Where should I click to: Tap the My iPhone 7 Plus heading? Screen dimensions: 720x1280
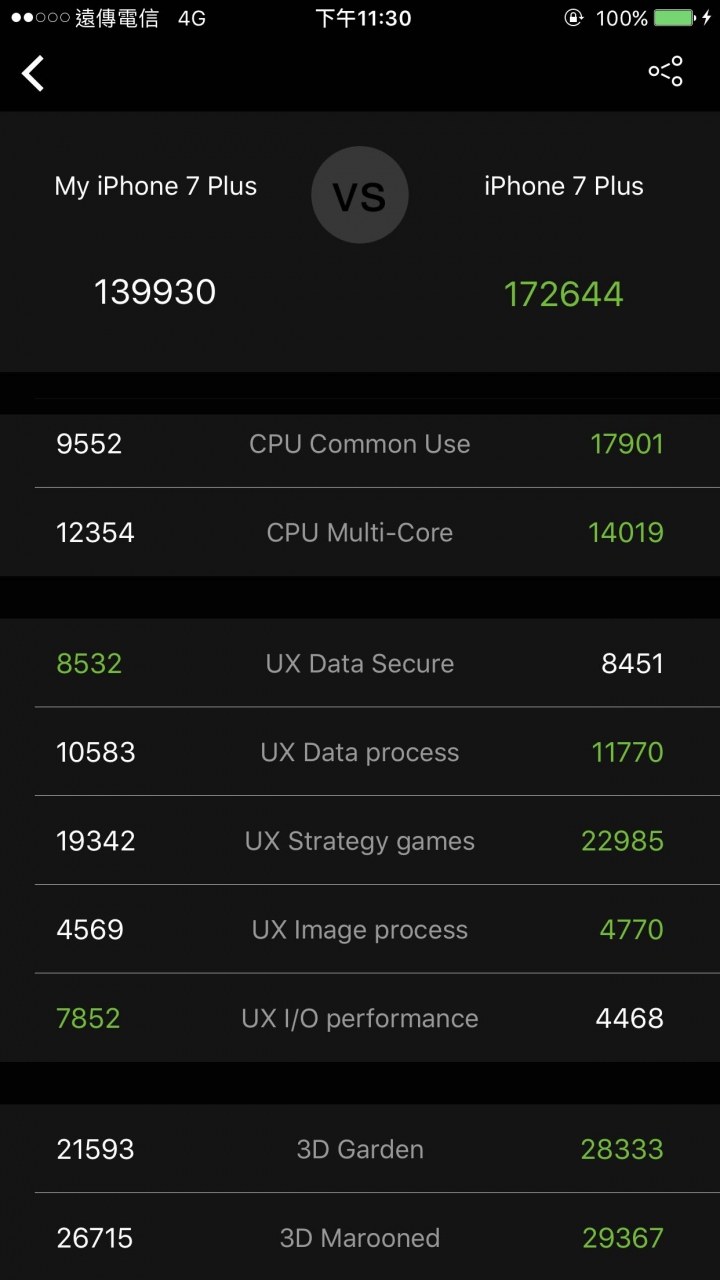click(x=156, y=186)
